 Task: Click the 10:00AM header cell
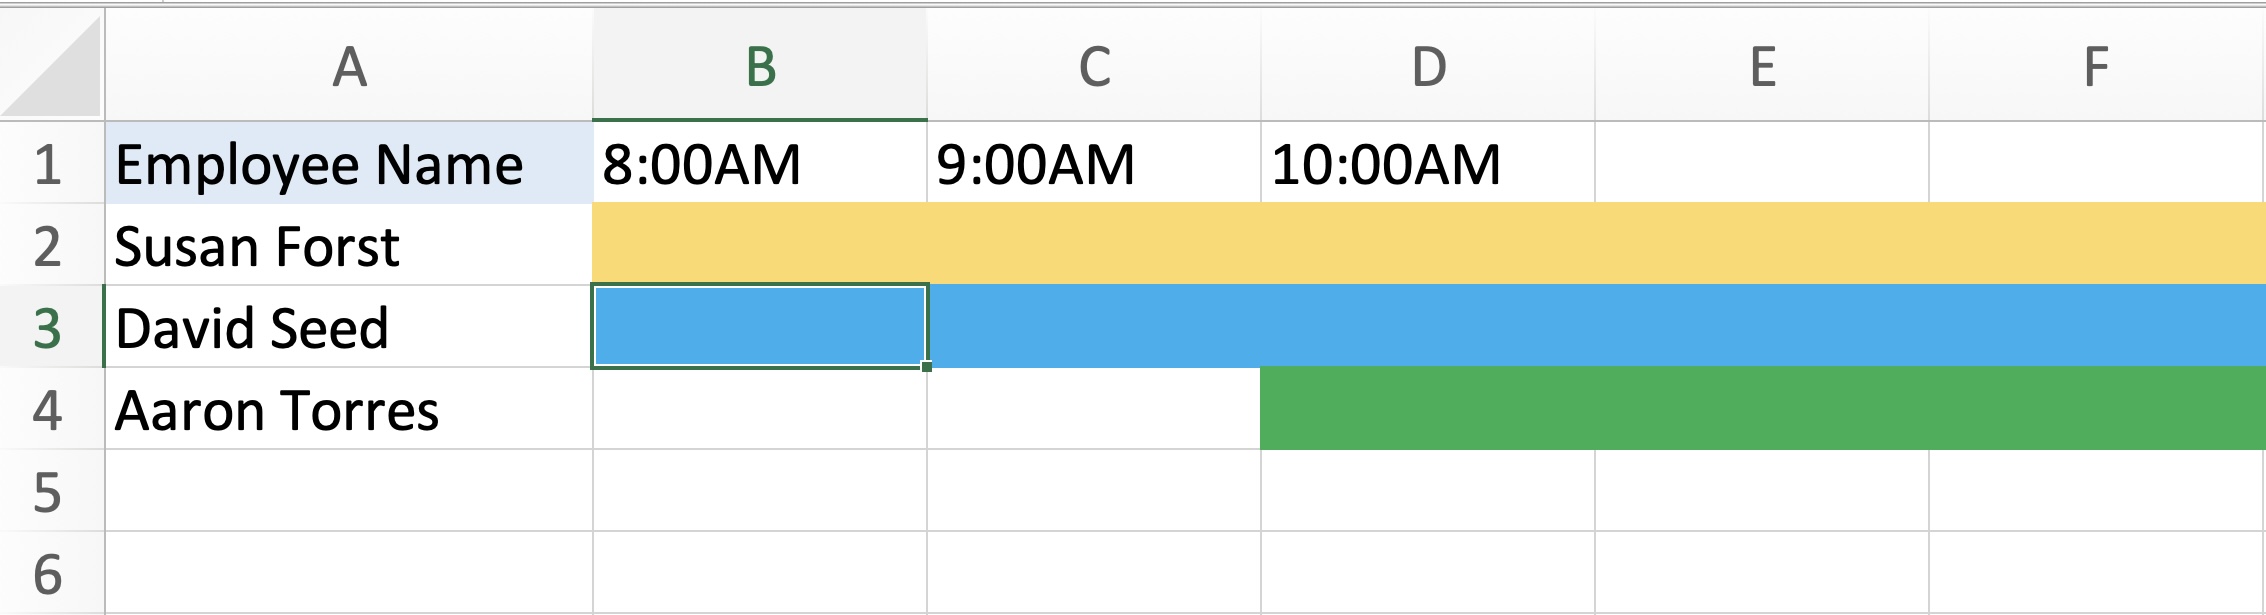point(1428,163)
